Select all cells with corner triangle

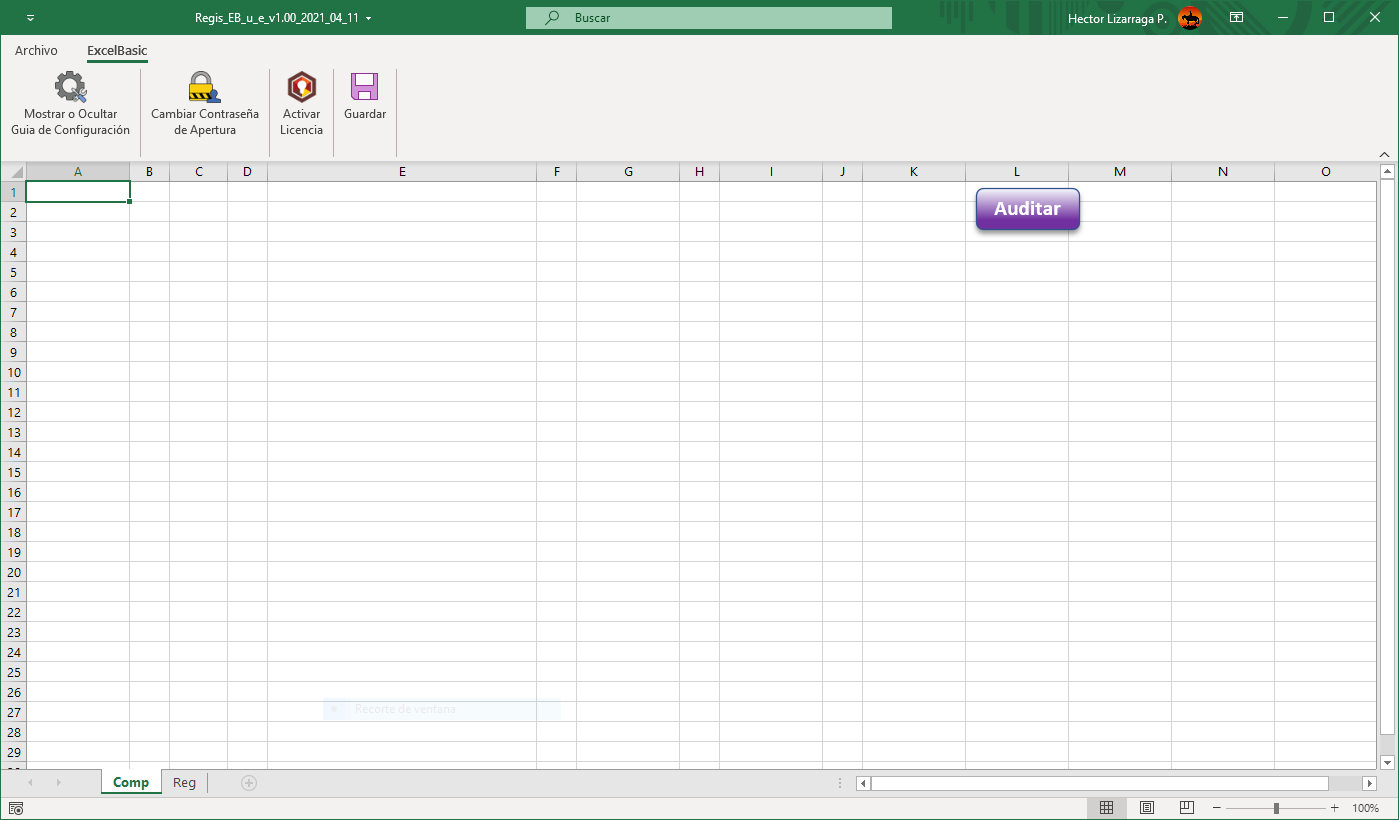[x=14, y=172]
